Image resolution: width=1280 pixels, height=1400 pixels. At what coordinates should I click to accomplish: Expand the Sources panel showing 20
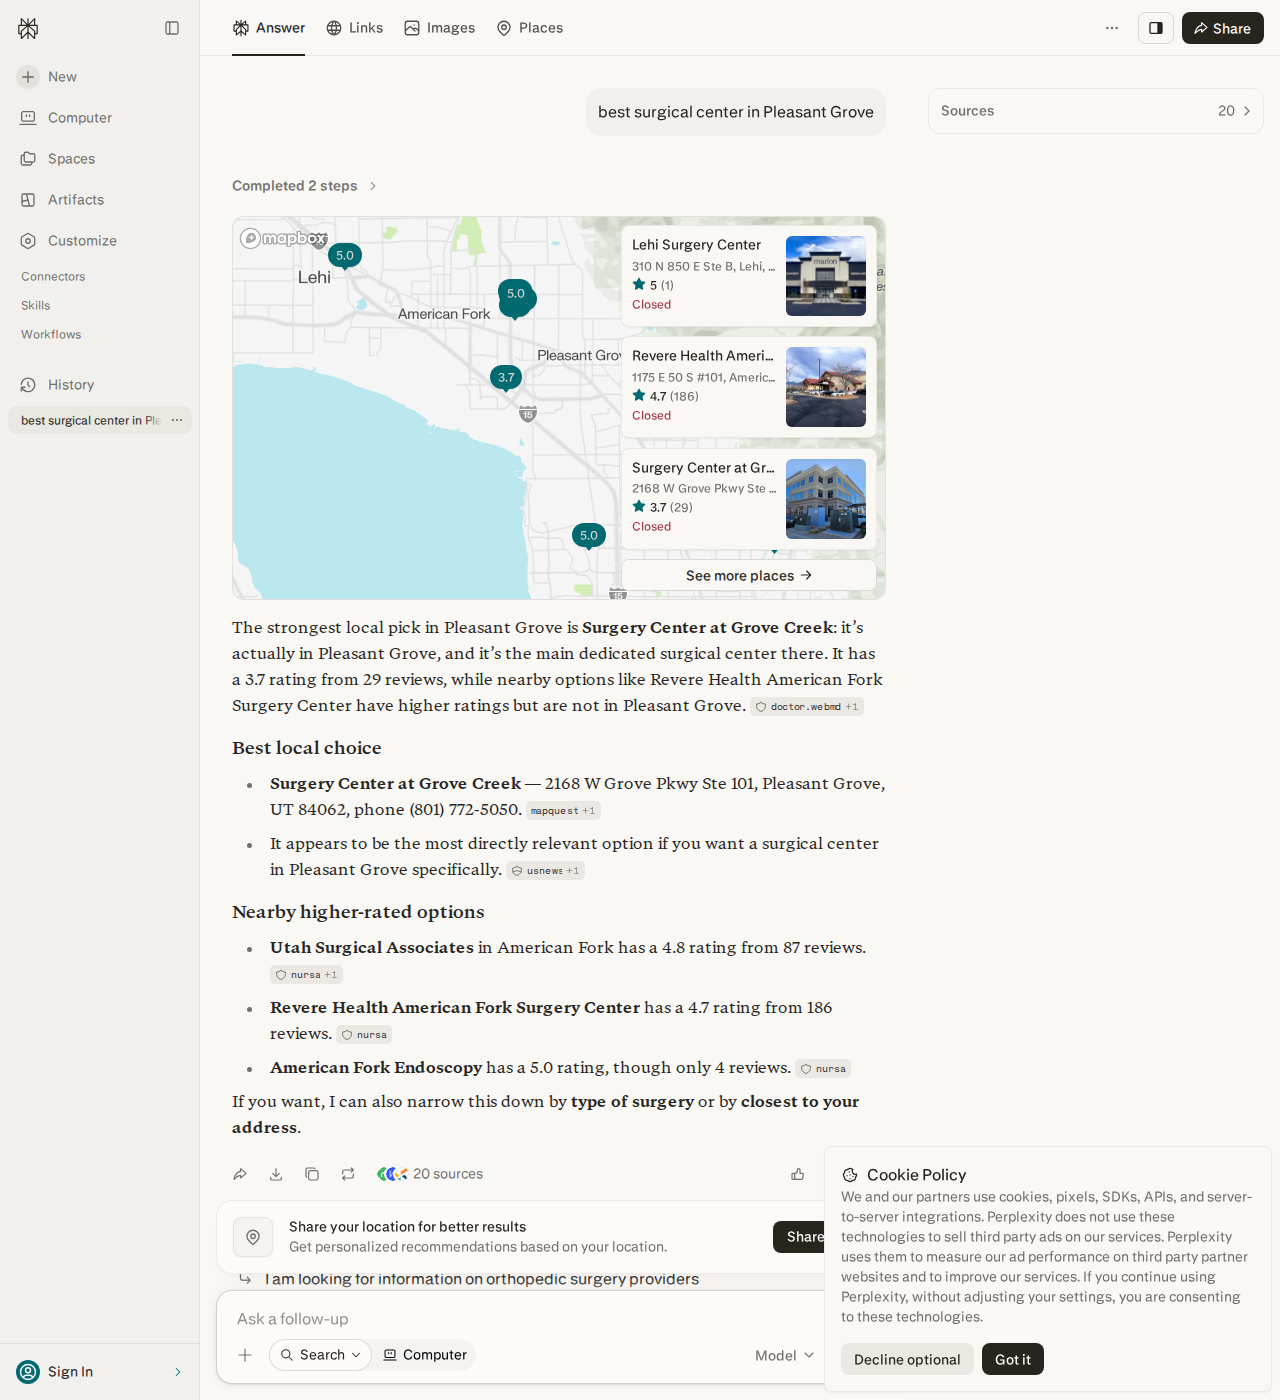[x=1096, y=111]
